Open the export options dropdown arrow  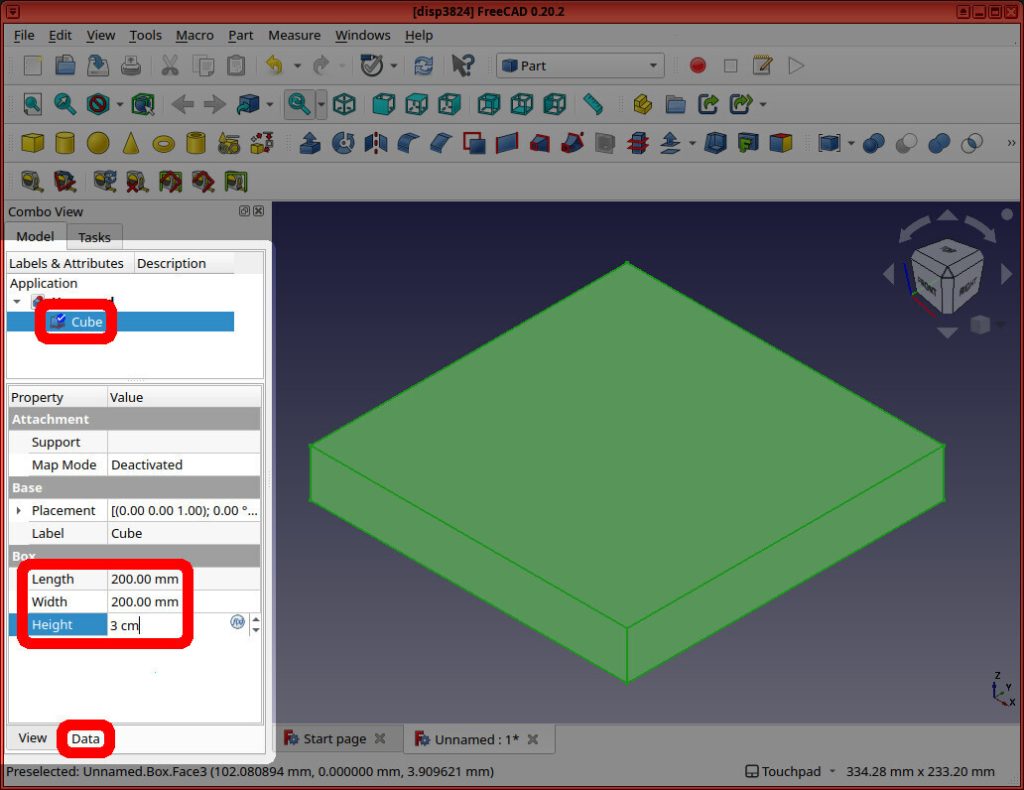(x=762, y=104)
